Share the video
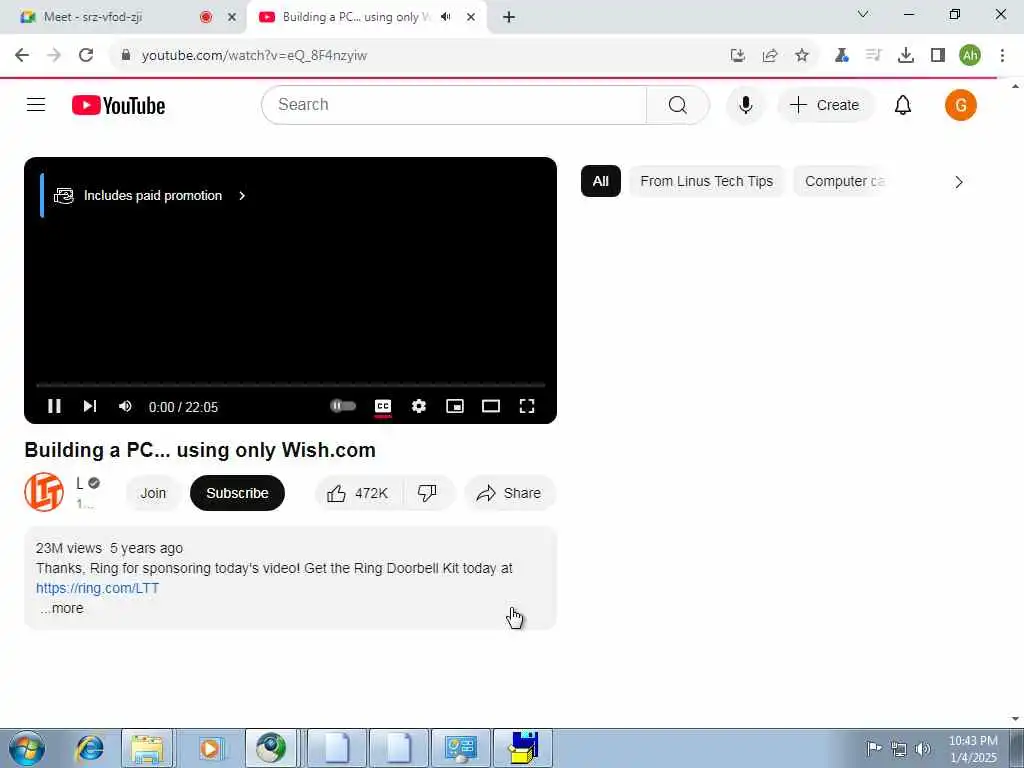Image resolution: width=1024 pixels, height=768 pixels. click(510, 493)
